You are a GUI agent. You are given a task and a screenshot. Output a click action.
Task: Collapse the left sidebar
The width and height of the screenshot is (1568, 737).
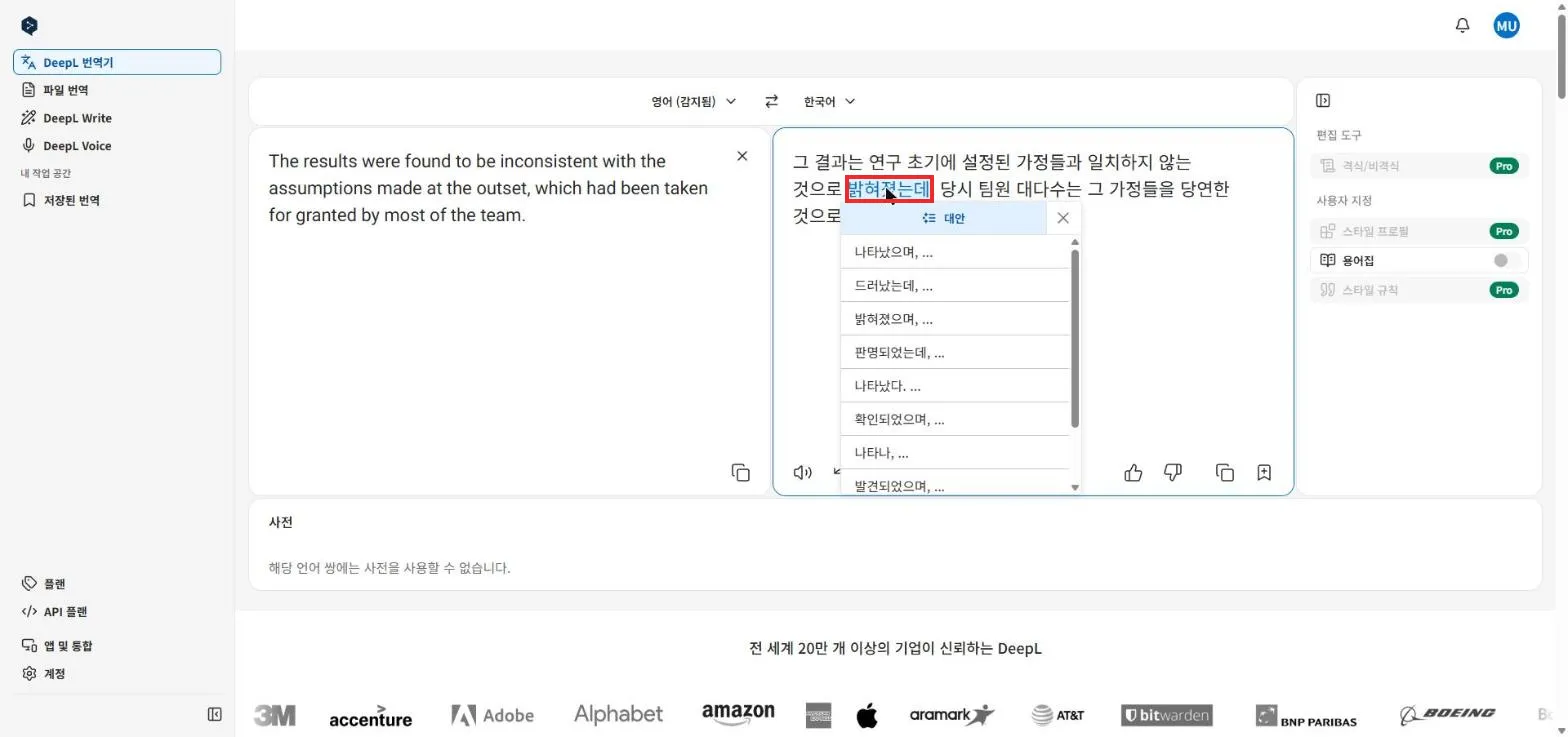[x=214, y=714]
